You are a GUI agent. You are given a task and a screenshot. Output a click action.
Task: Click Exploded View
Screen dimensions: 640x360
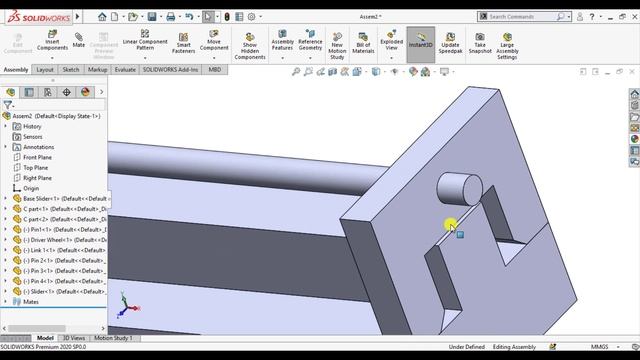391,40
